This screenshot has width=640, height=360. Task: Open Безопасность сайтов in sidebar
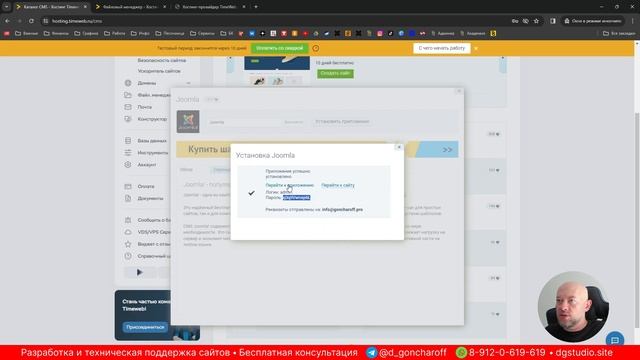click(162, 60)
